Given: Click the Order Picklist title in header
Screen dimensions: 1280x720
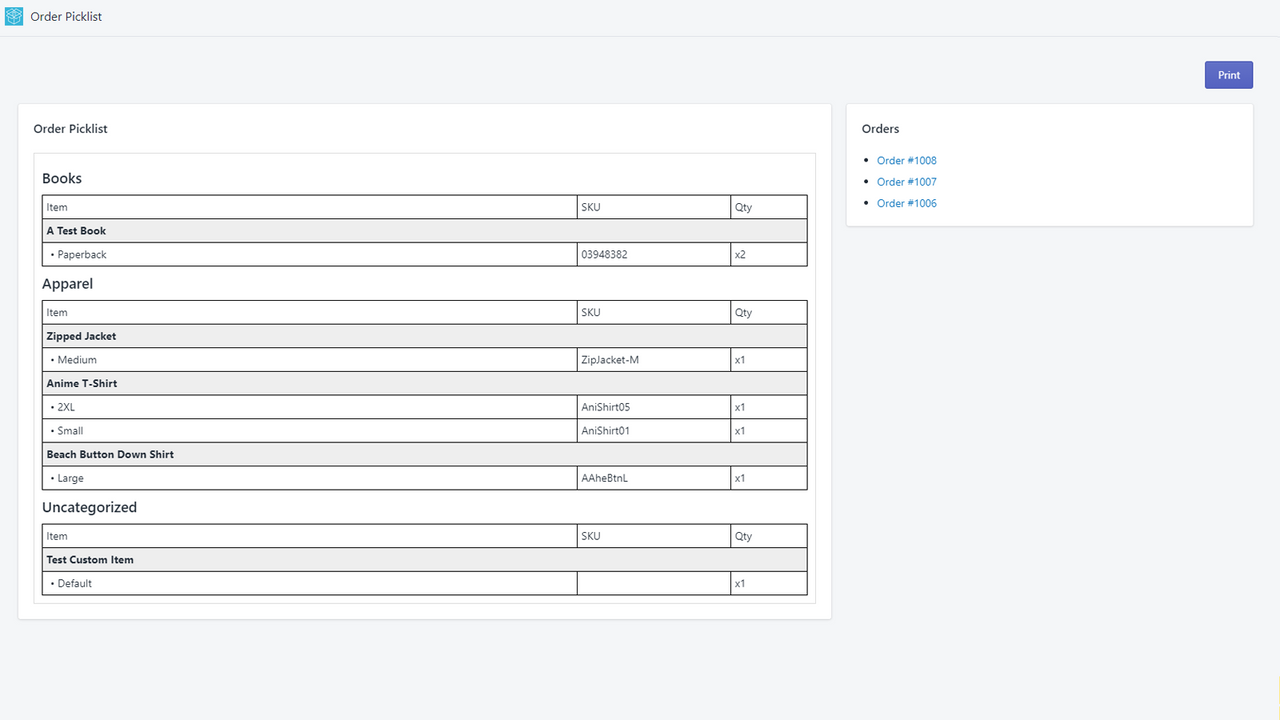Looking at the screenshot, I should click(x=66, y=17).
